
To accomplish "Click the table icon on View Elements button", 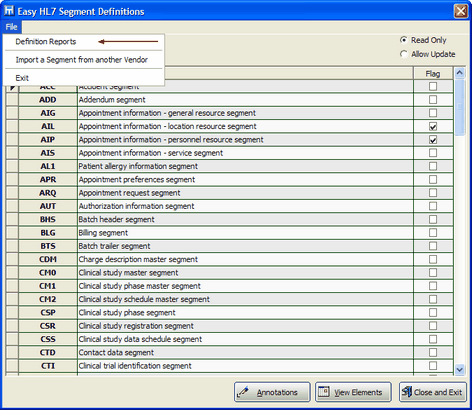I will pos(324,392).
